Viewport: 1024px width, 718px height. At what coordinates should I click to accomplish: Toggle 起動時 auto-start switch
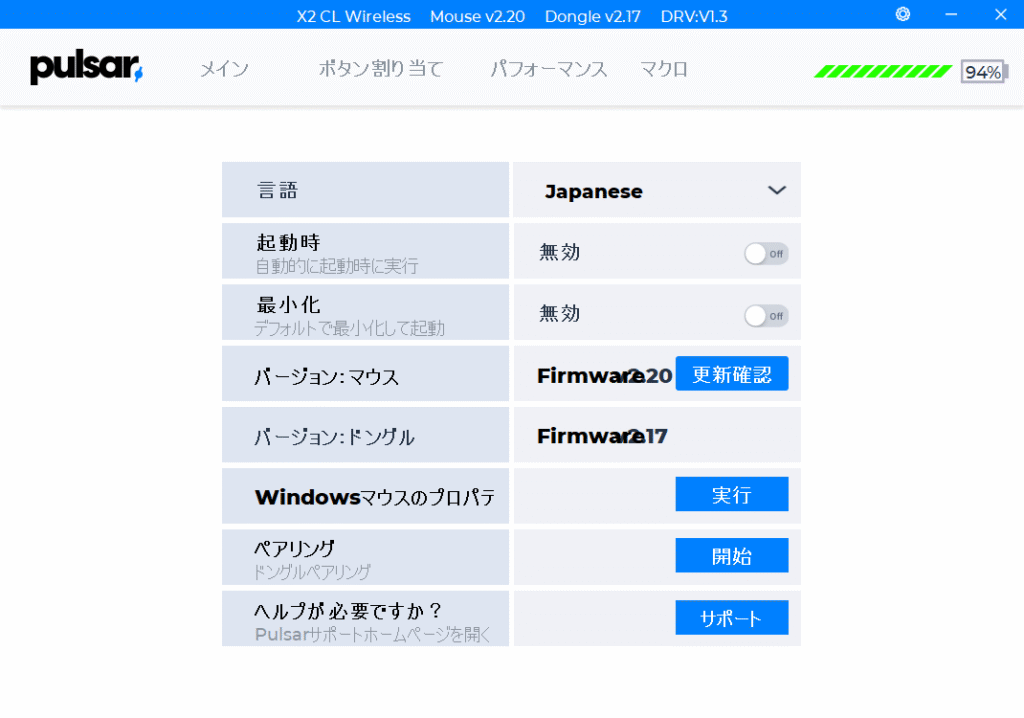pos(766,253)
